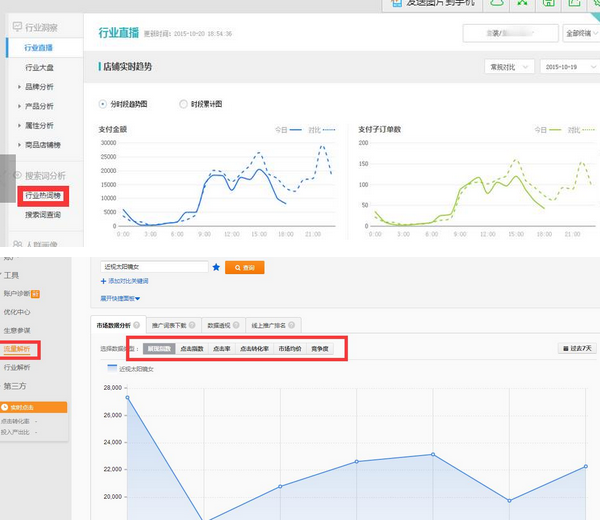The height and width of the screenshot is (526, 600).
Task: Open the 全部终端 dropdown
Action: [x=581, y=33]
